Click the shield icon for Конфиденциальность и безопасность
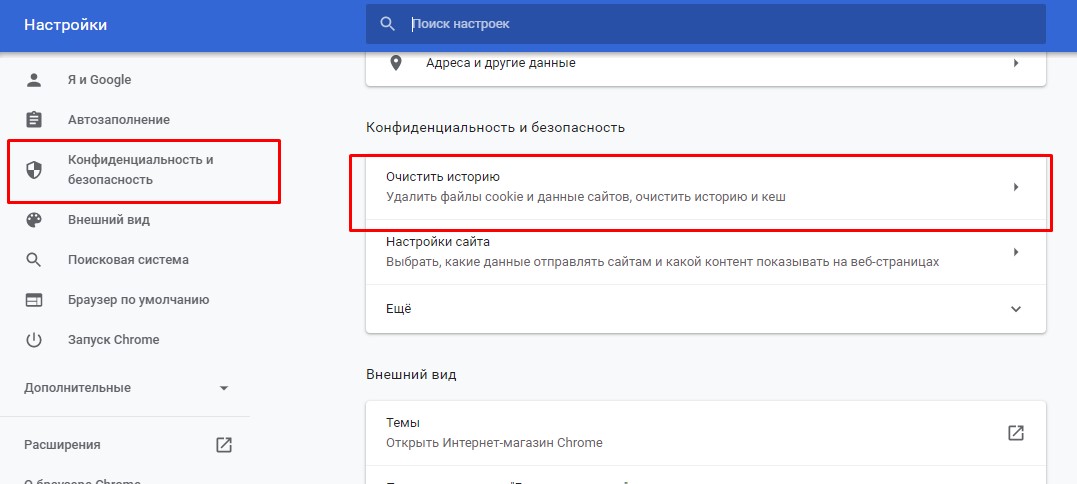This screenshot has width=1077, height=484. click(34, 170)
